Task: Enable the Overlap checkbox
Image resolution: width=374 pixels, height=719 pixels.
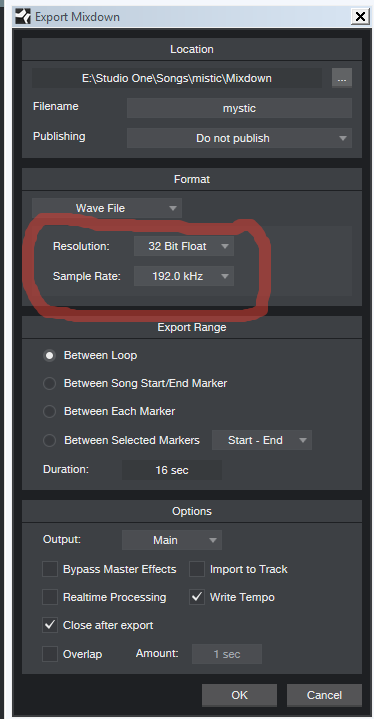Action: [x=50, y=653]
